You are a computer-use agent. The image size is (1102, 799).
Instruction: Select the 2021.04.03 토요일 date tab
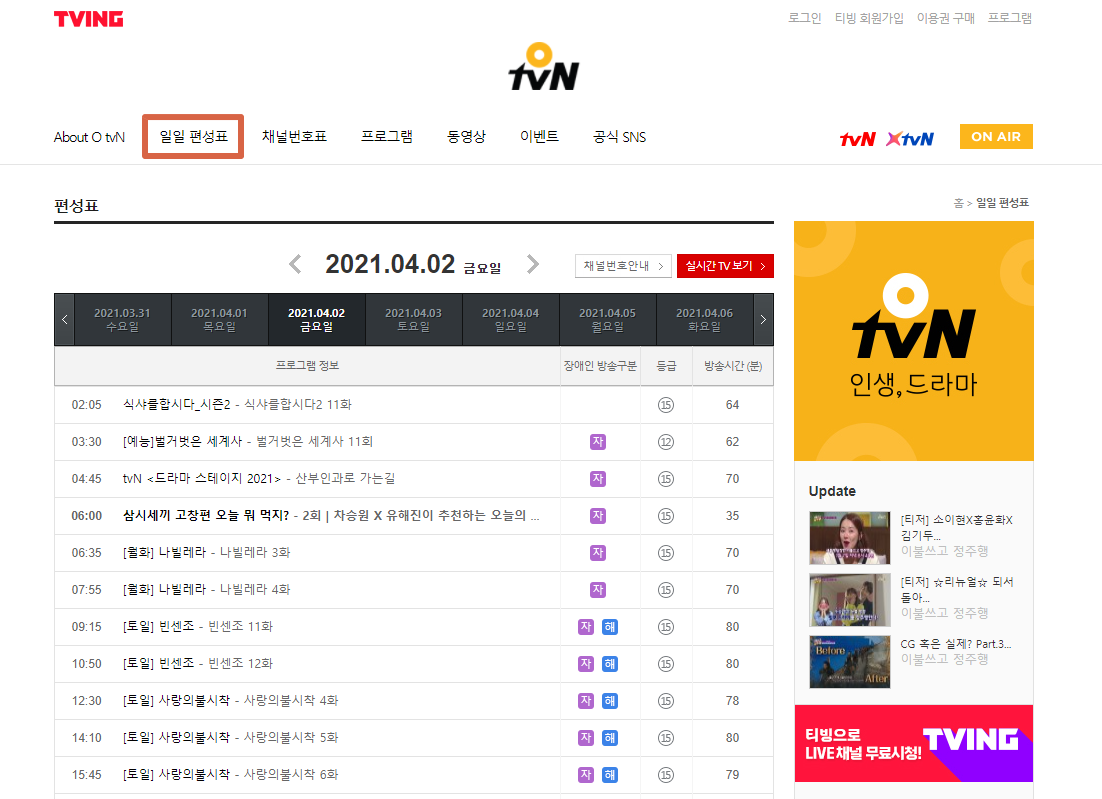point(413,320)
